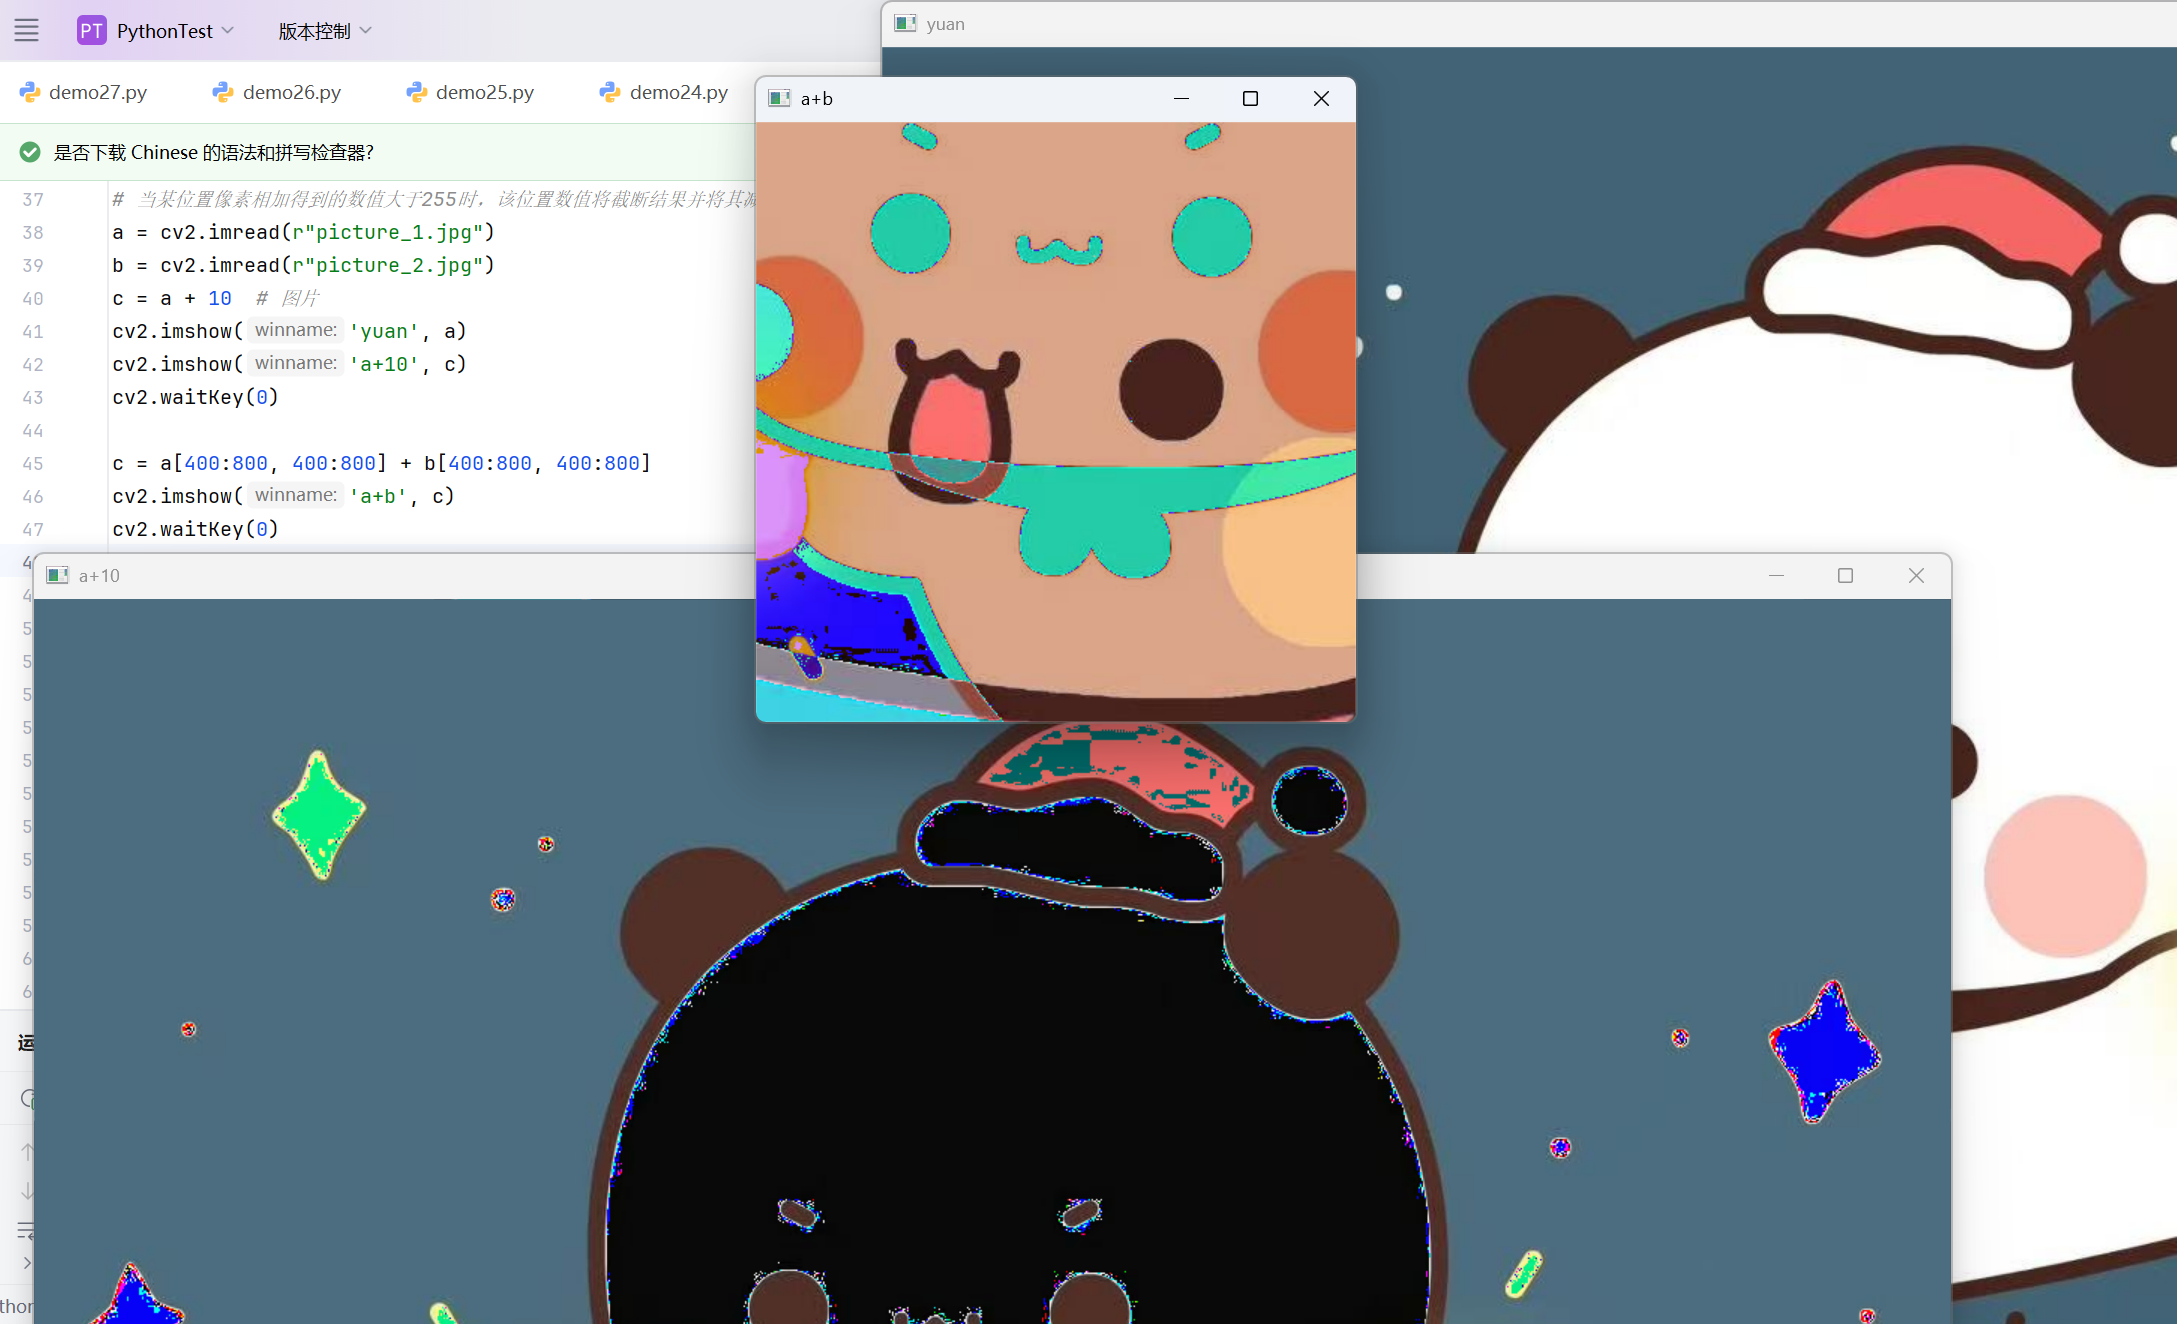Click the up arrow in run panel
This screenshot has height=1324, width=2177.
(x=27, y=1151)
